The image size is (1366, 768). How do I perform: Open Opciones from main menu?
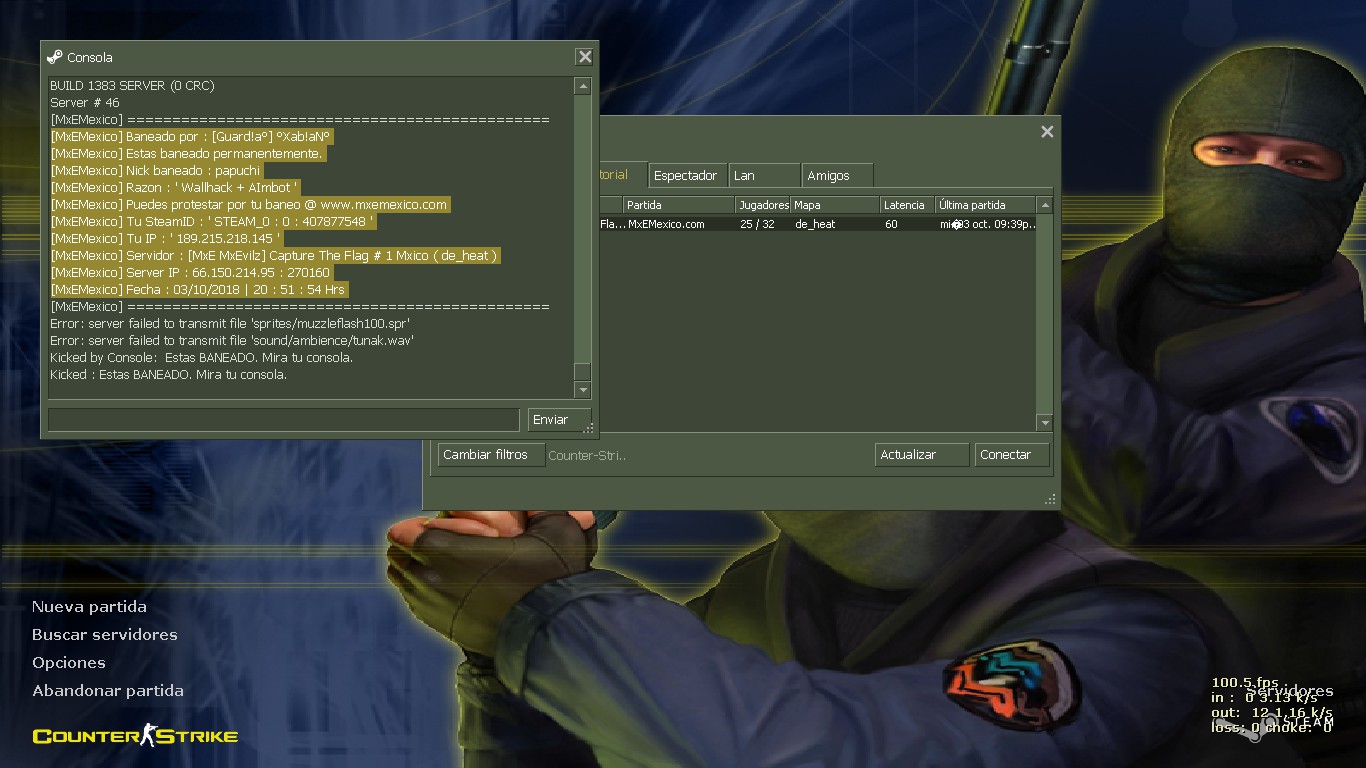point(68,663)
